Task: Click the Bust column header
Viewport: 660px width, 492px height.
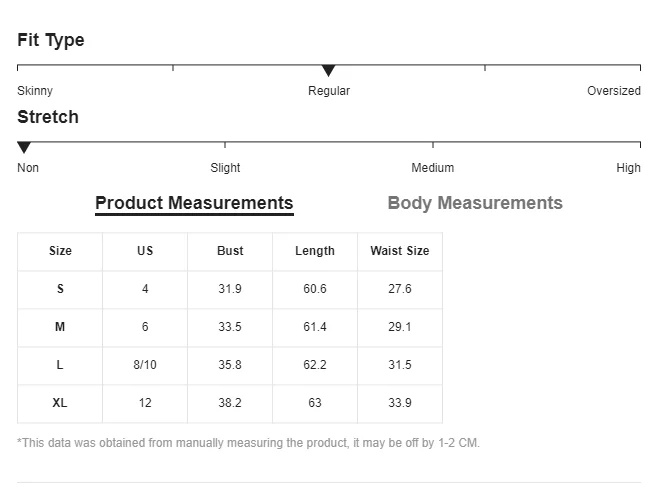Action: pos(230,251)
